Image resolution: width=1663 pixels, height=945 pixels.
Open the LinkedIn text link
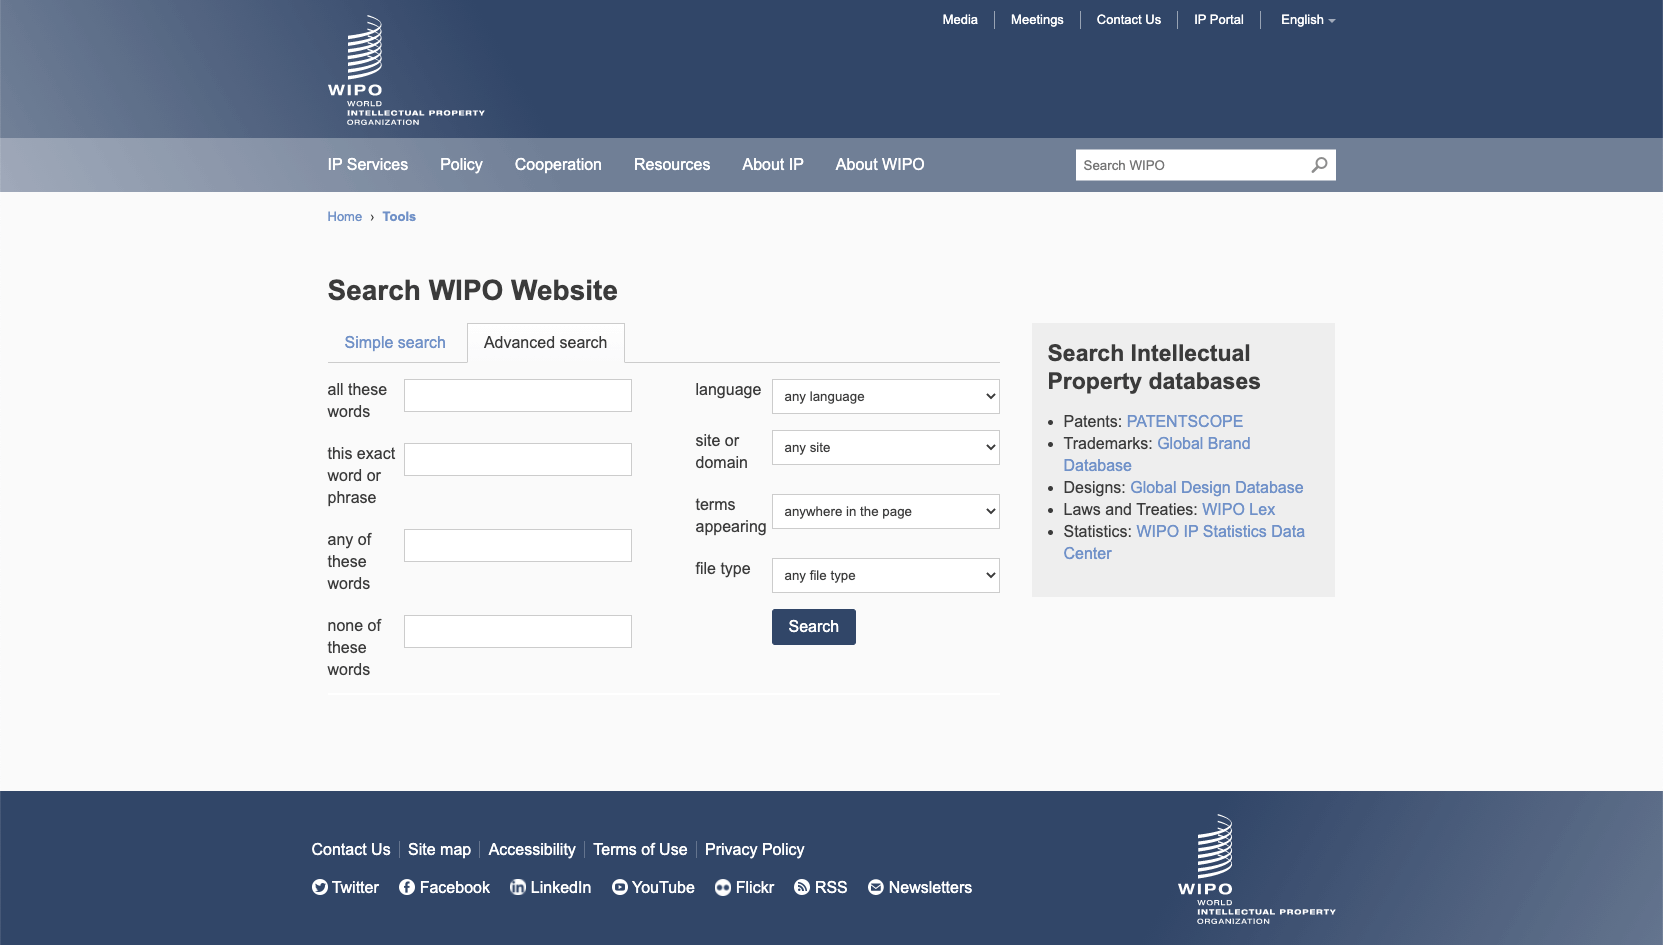pos(561,887)
